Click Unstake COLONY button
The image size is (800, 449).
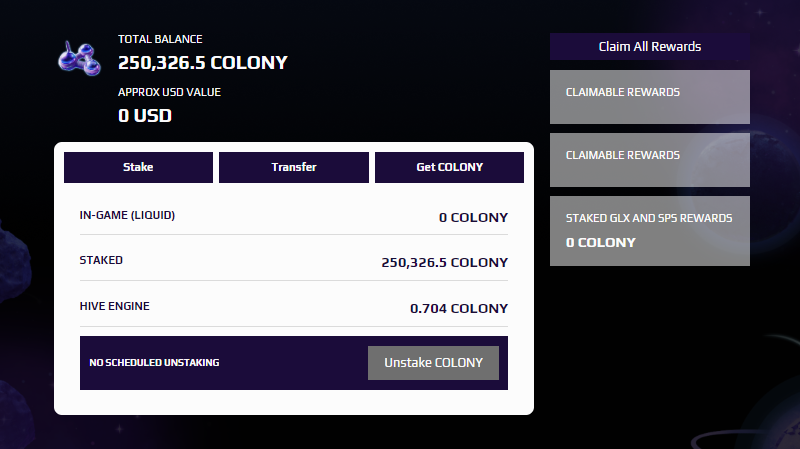[433, 363]
